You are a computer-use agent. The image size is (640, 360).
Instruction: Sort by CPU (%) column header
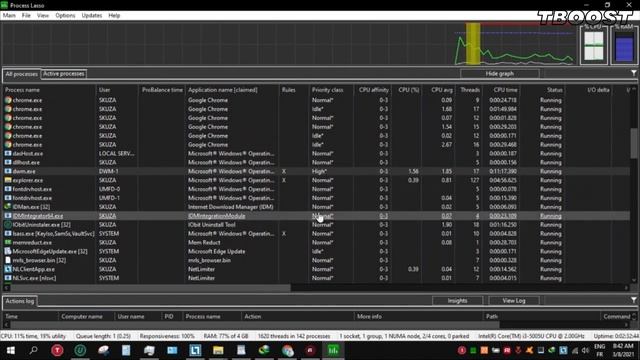click(x=407, y=90)
